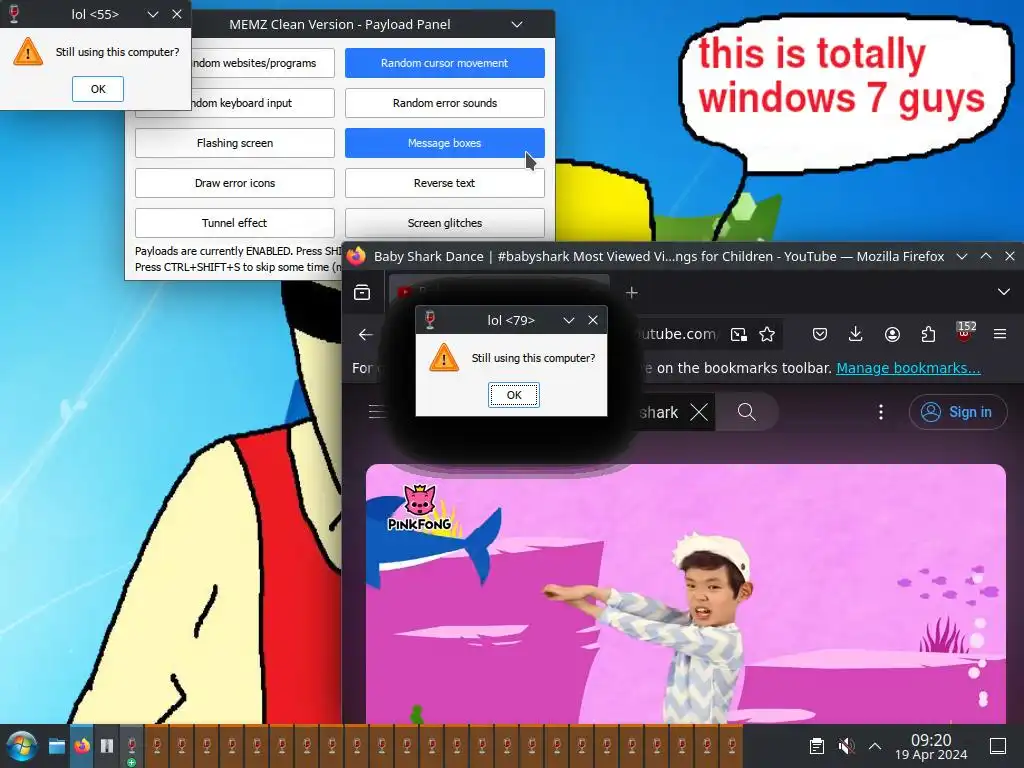1024x768 pixels.
Task: Click the Show Desktop button on the taskbar
Action: click(x=998, y=746)
